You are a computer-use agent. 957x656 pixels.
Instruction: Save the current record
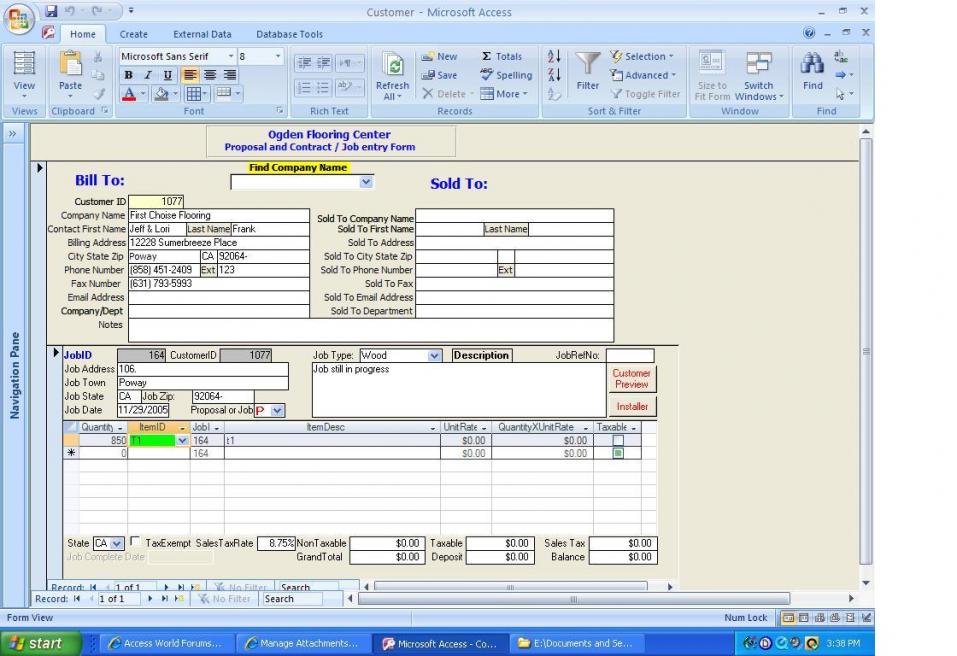(439, 75)
